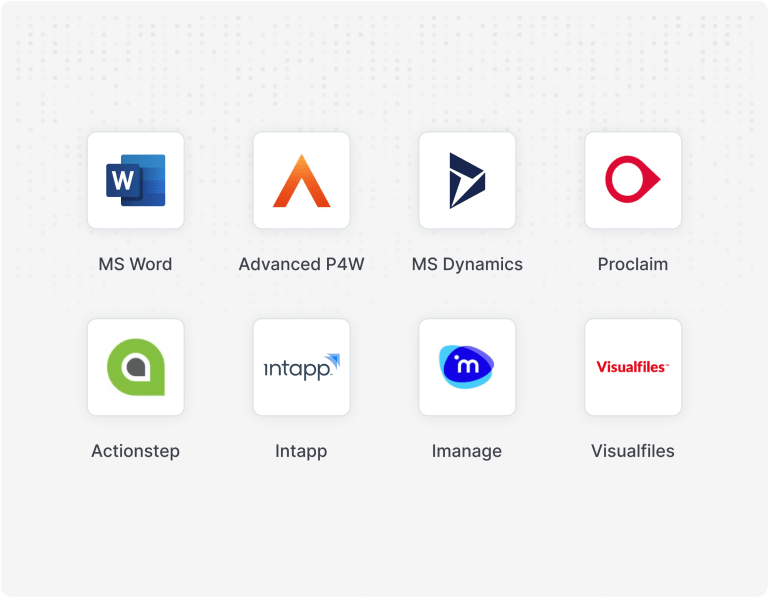
Task: Click the "MS Word" text label
Action: [x=135, y=265]
